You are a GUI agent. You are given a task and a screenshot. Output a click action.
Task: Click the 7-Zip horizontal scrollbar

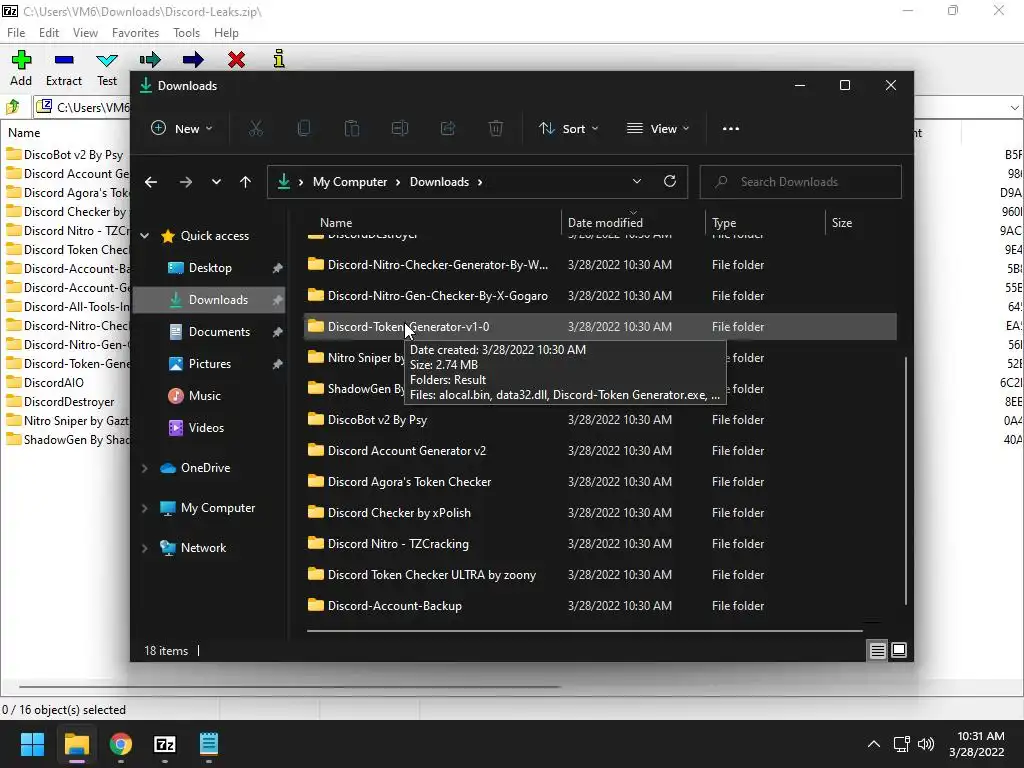click(x=290, y=687)
